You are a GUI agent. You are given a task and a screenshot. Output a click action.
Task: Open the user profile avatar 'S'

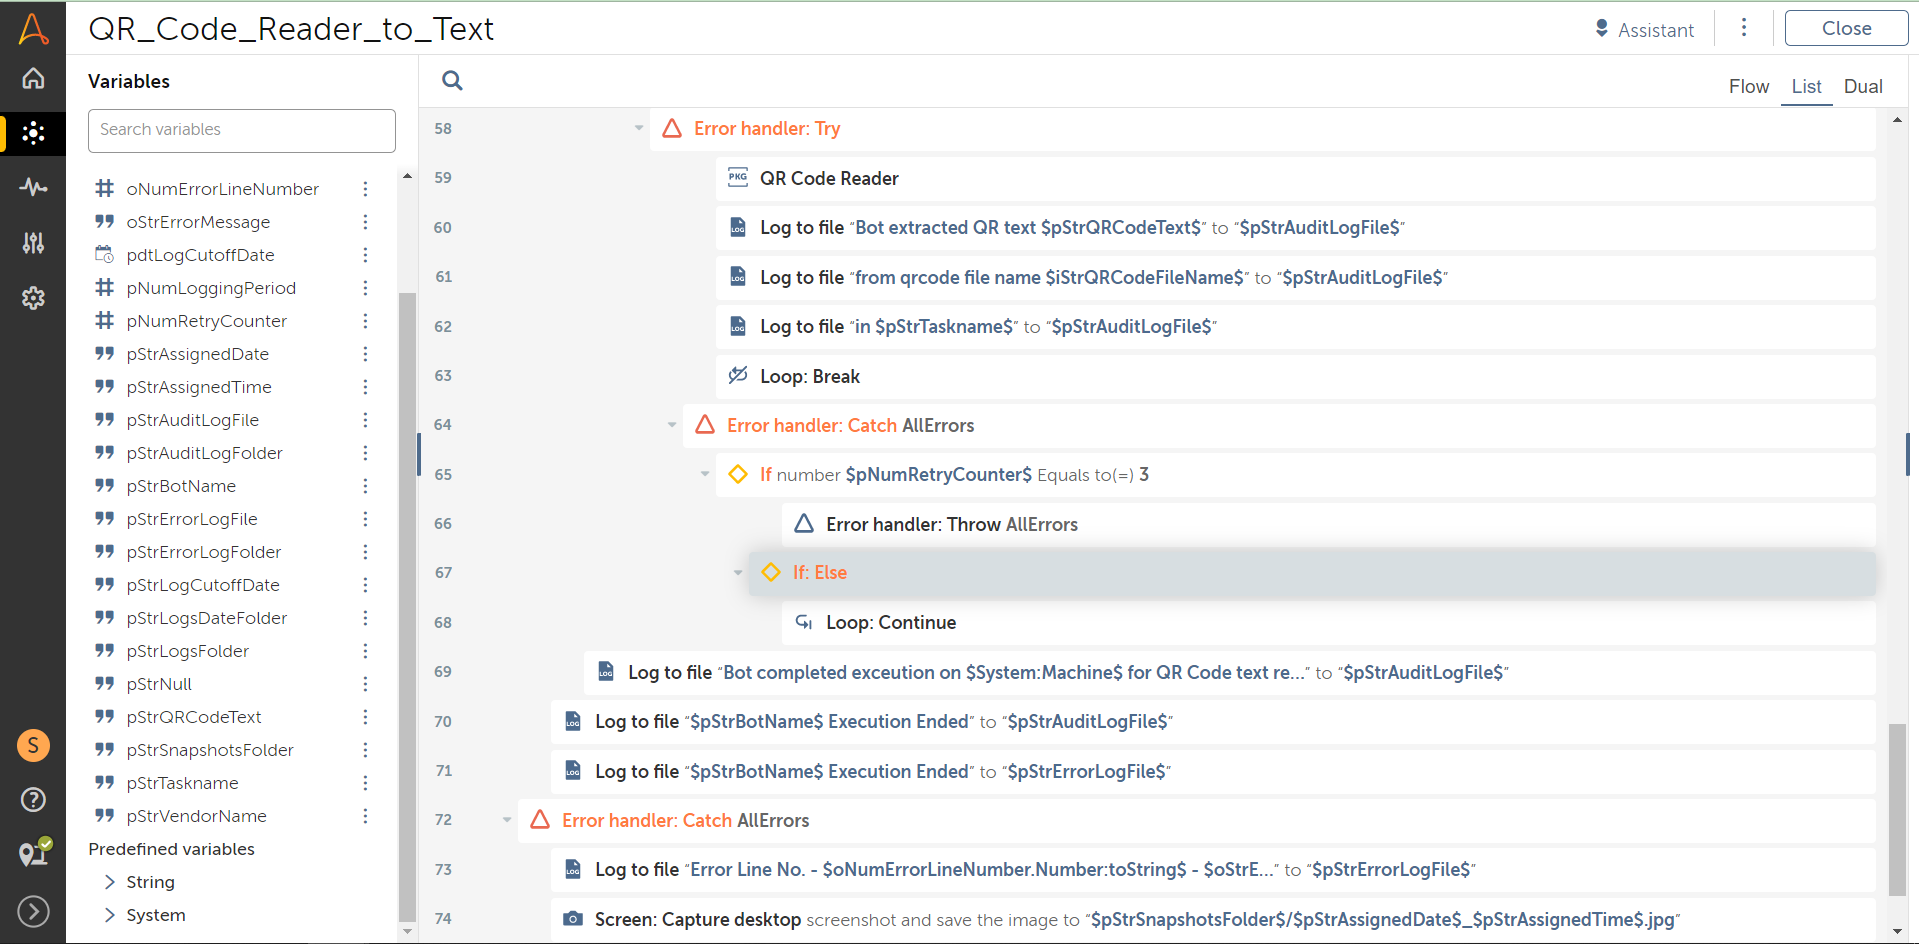(x=33, y=745)
